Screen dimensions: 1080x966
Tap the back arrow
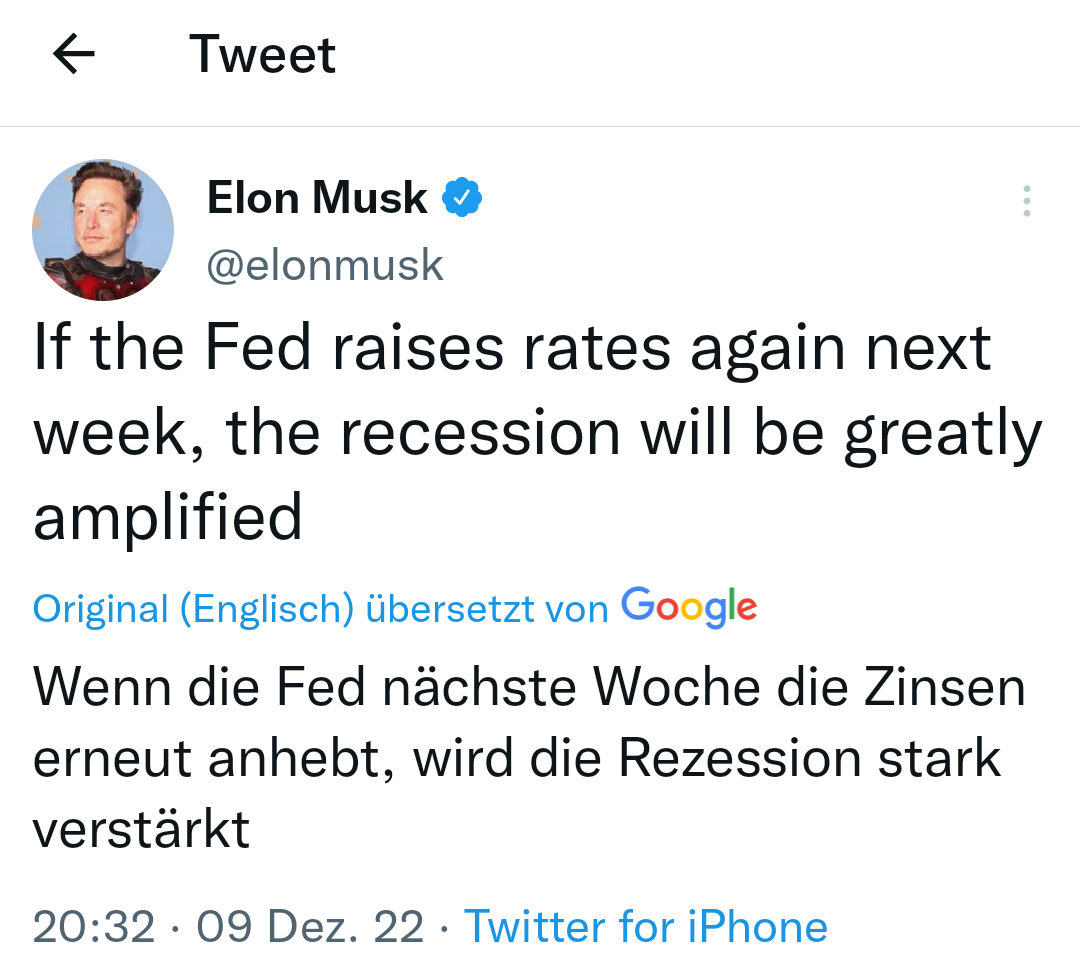74,54
